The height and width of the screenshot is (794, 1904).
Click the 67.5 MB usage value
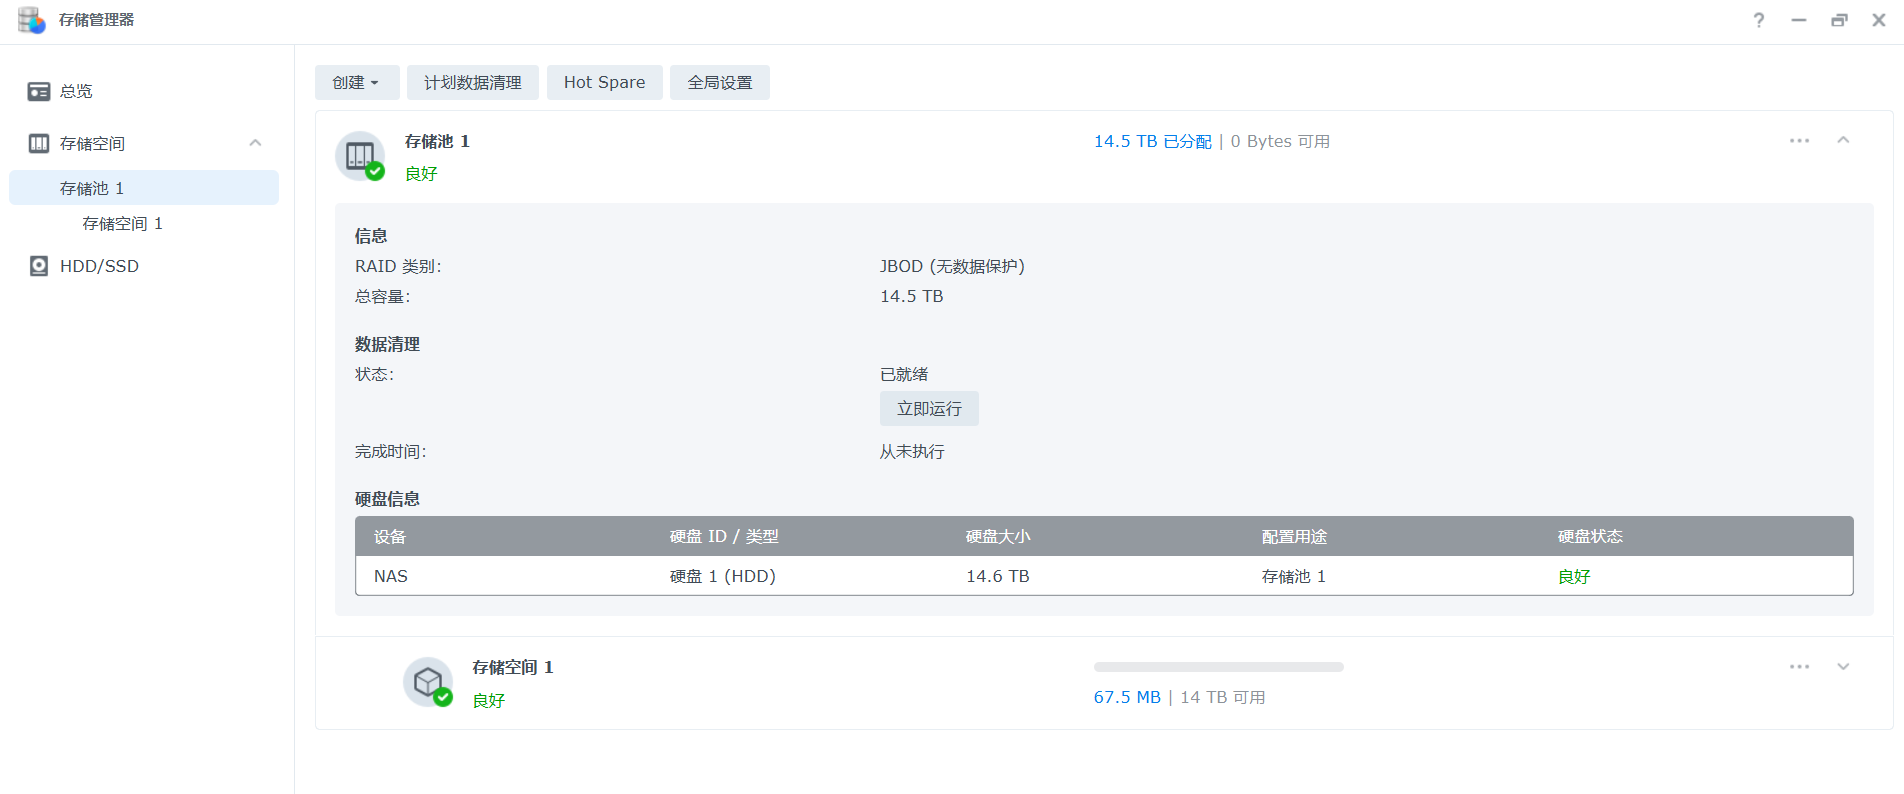coord(1127,697)
